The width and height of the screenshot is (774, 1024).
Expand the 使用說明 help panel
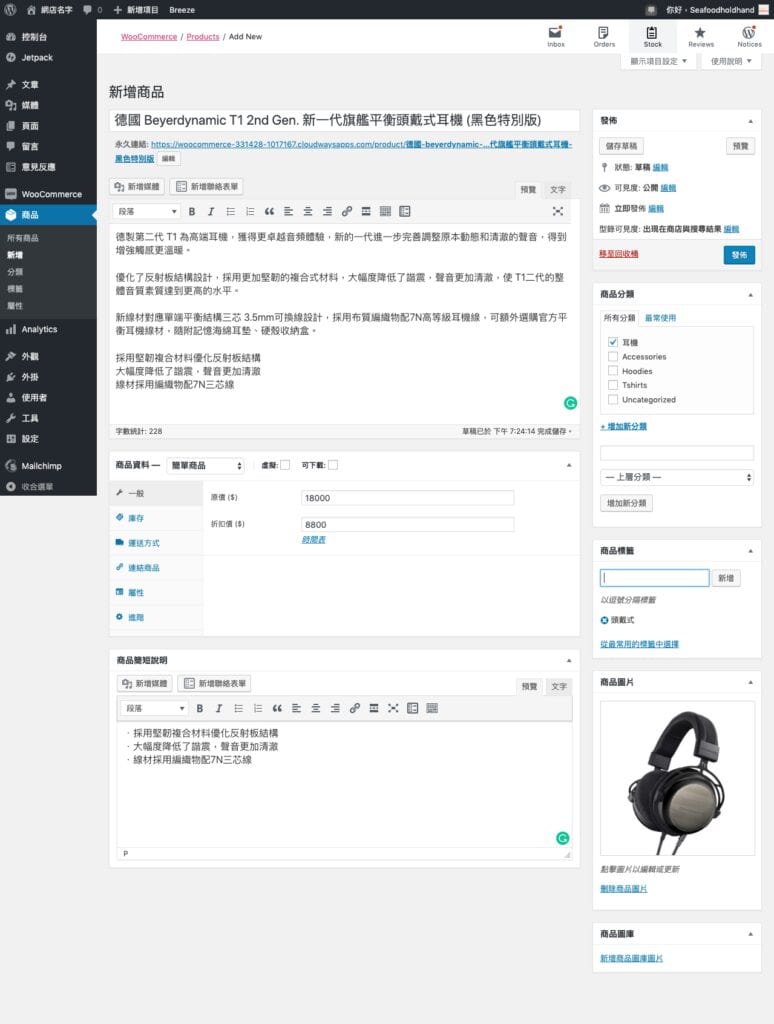[731, 61]
